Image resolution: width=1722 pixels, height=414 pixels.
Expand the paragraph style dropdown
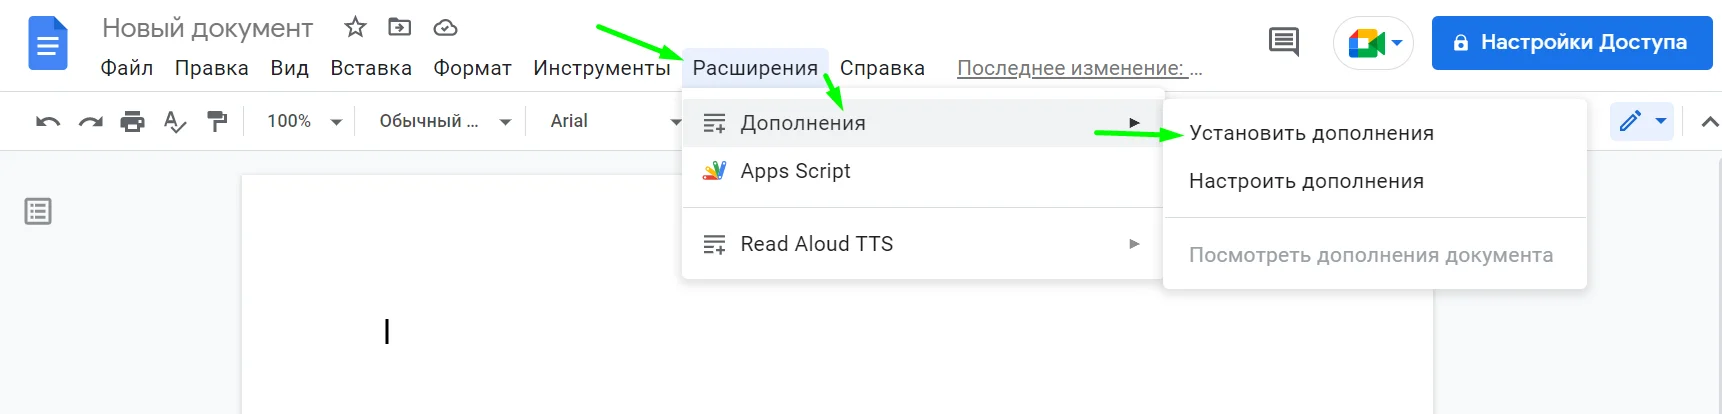(x=445, y=121)
